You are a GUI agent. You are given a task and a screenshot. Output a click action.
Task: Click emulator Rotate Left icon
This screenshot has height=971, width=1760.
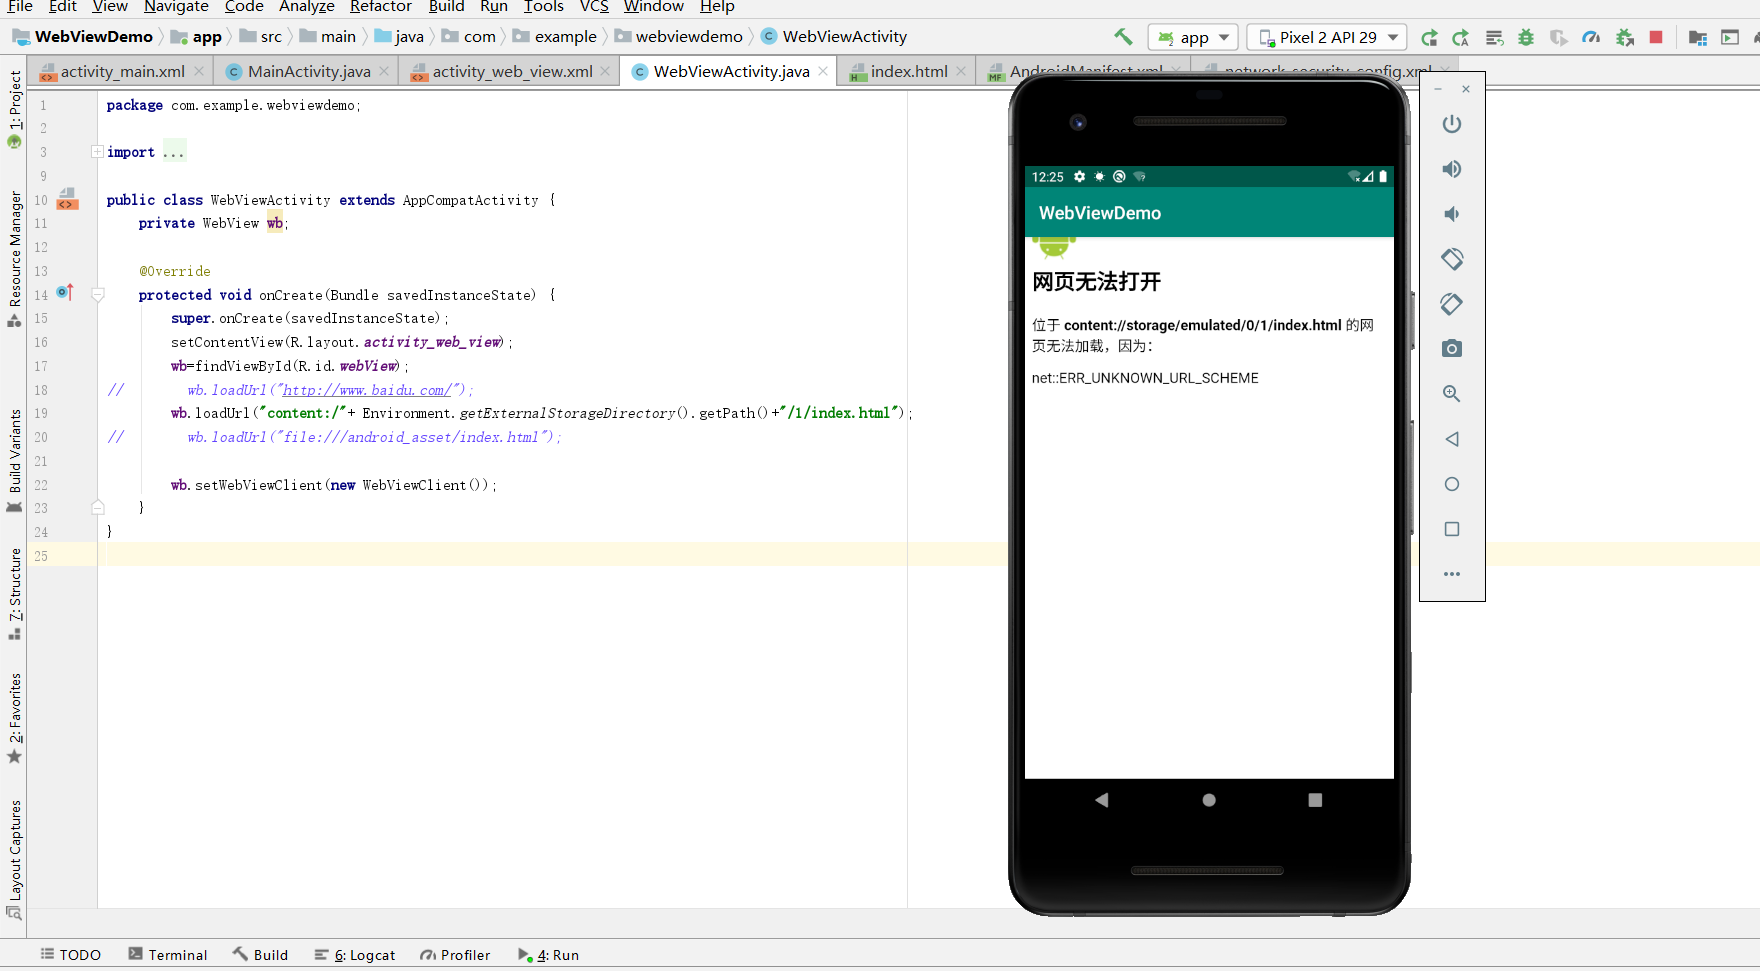tap(1452, 259)
